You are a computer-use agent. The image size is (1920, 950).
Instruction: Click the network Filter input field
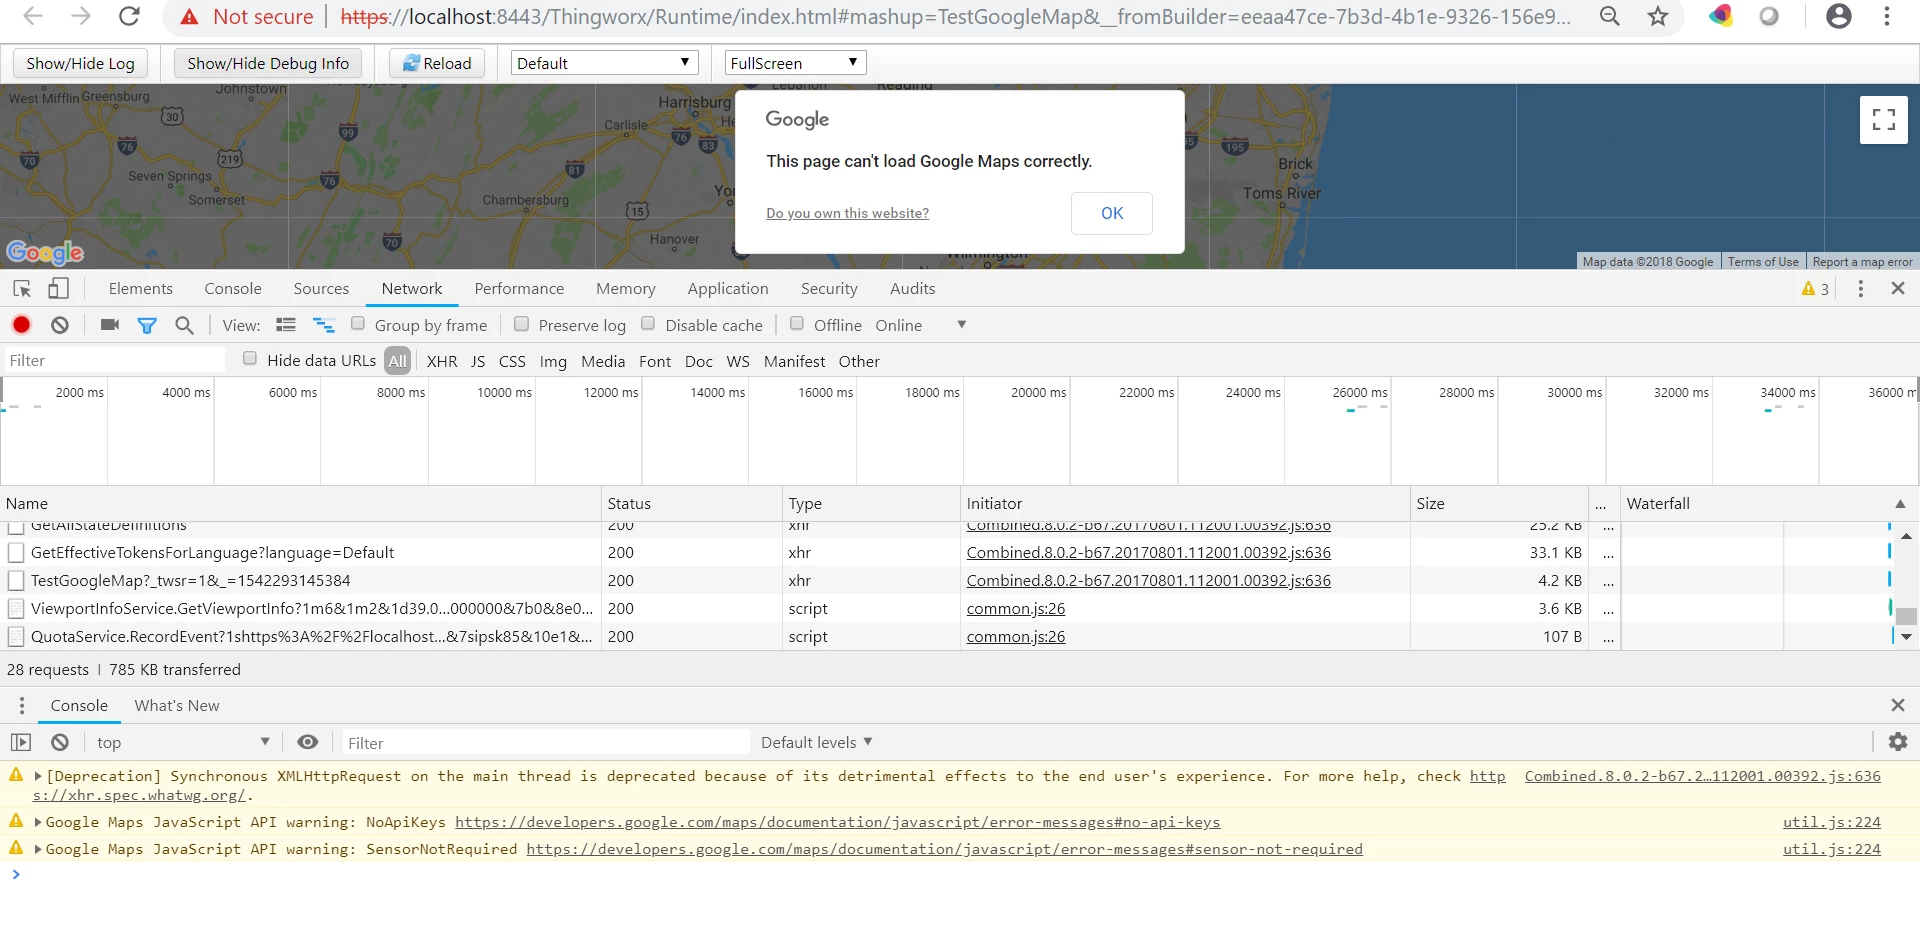point(115,361)
